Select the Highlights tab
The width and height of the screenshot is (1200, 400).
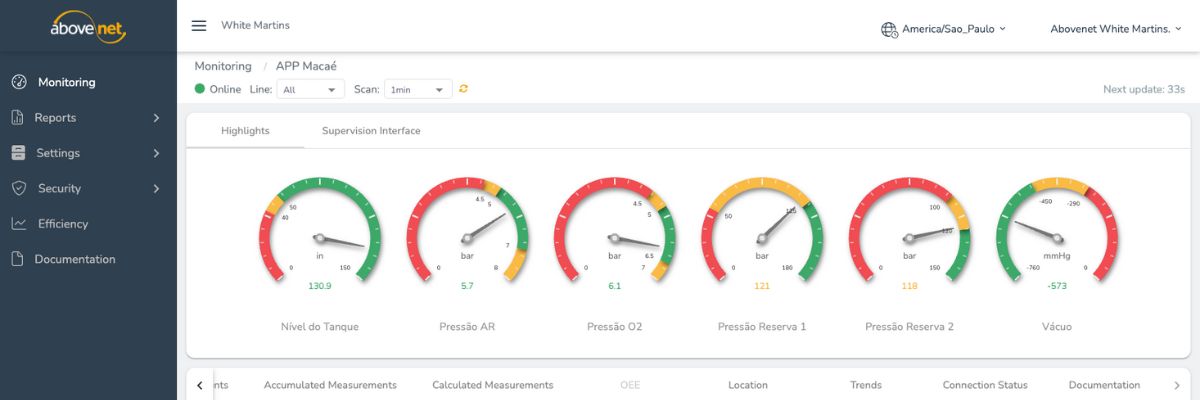pyautogui.click(x=245, y=131)
